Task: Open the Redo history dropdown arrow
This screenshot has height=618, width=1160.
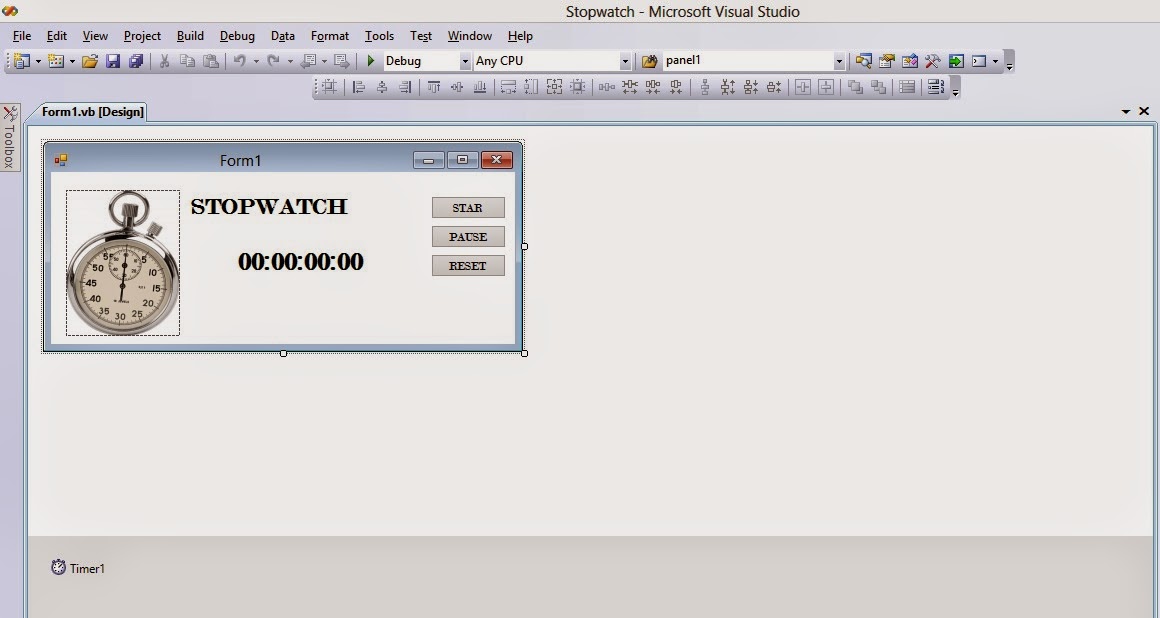Action: [x=290, y=61]
